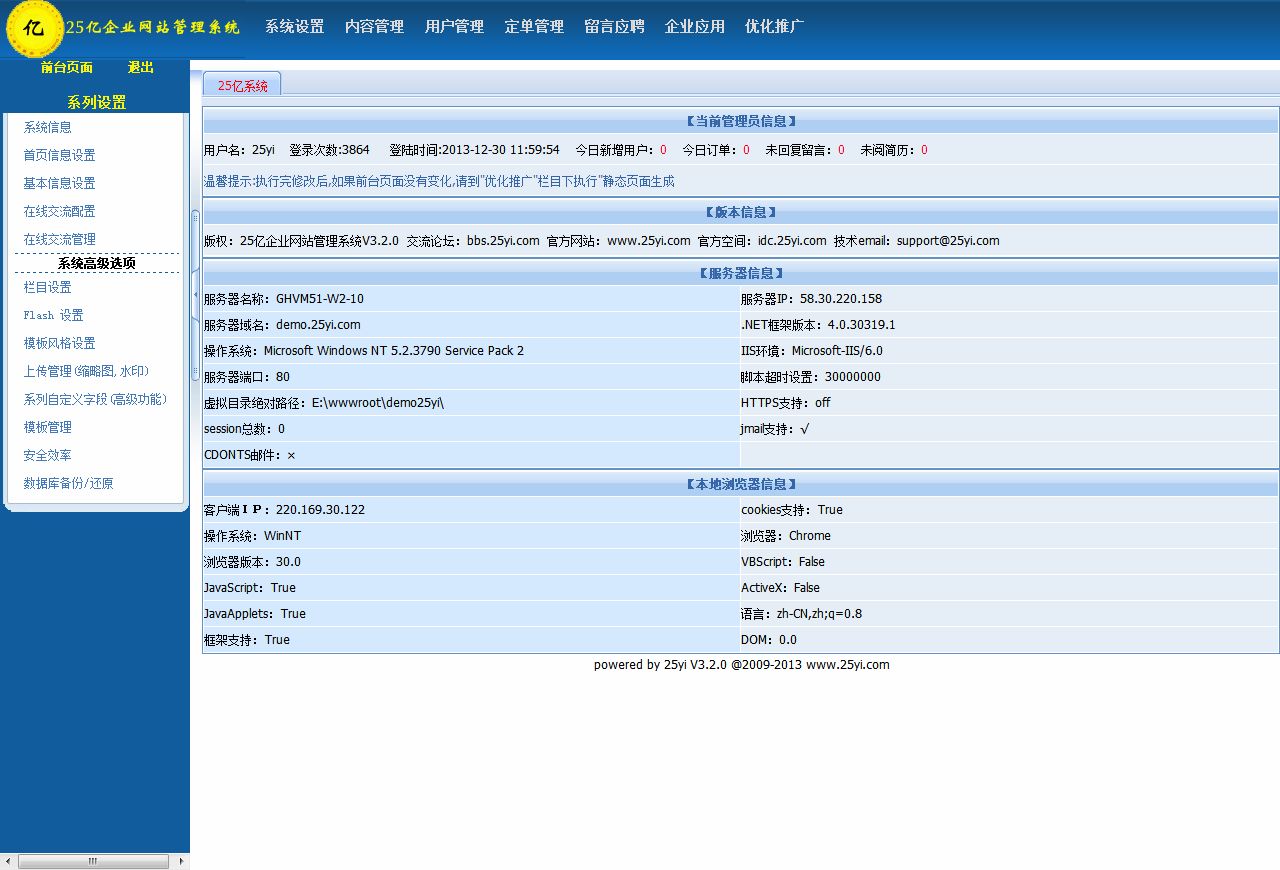Open the 定单管理 menu
Image resolution: width=1280 pixels, height=870 pixels.
[x=534, y=27]
